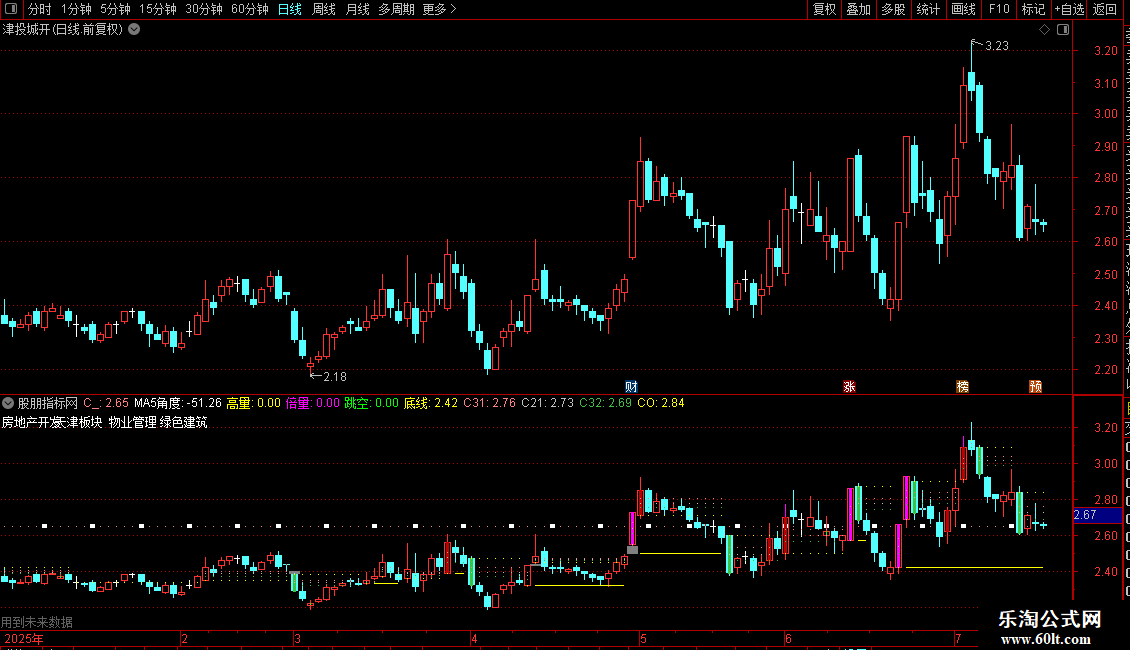The image size is (1130, 650).
Task: Click the blue 财 event marker
Action: (x=631, y=387)
